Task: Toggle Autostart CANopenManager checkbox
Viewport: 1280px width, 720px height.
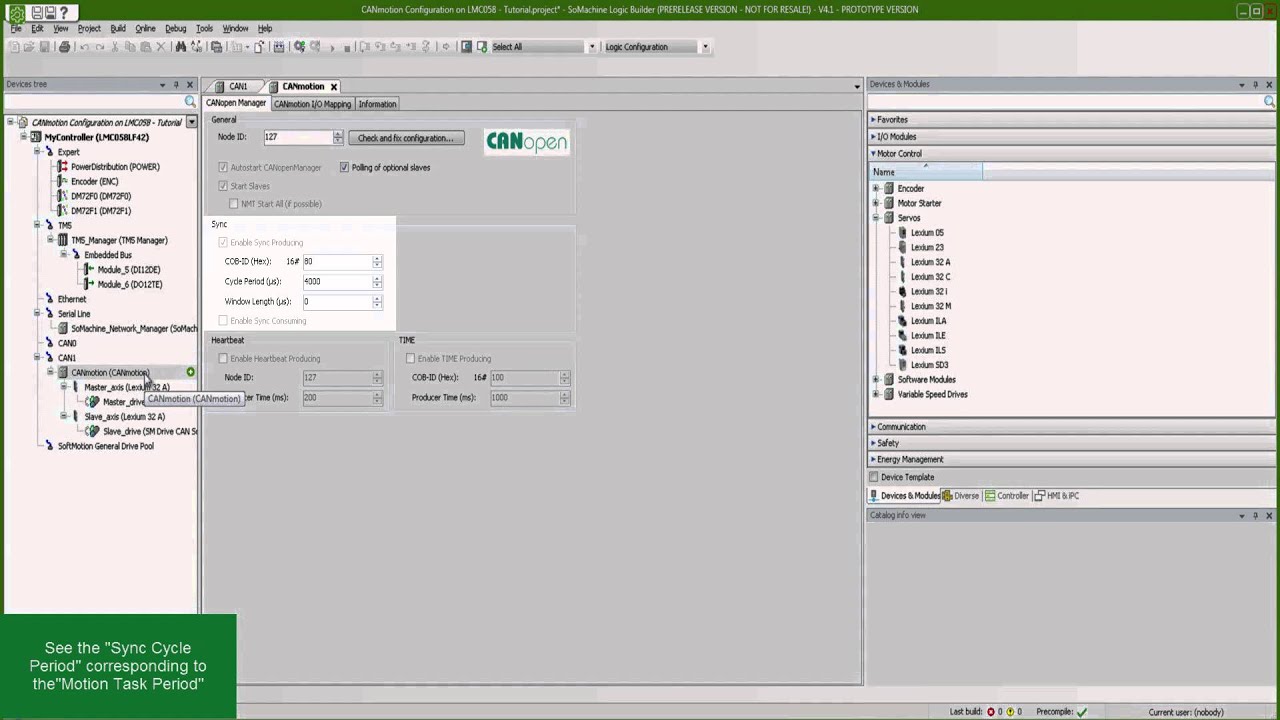Action: (223, 168)
